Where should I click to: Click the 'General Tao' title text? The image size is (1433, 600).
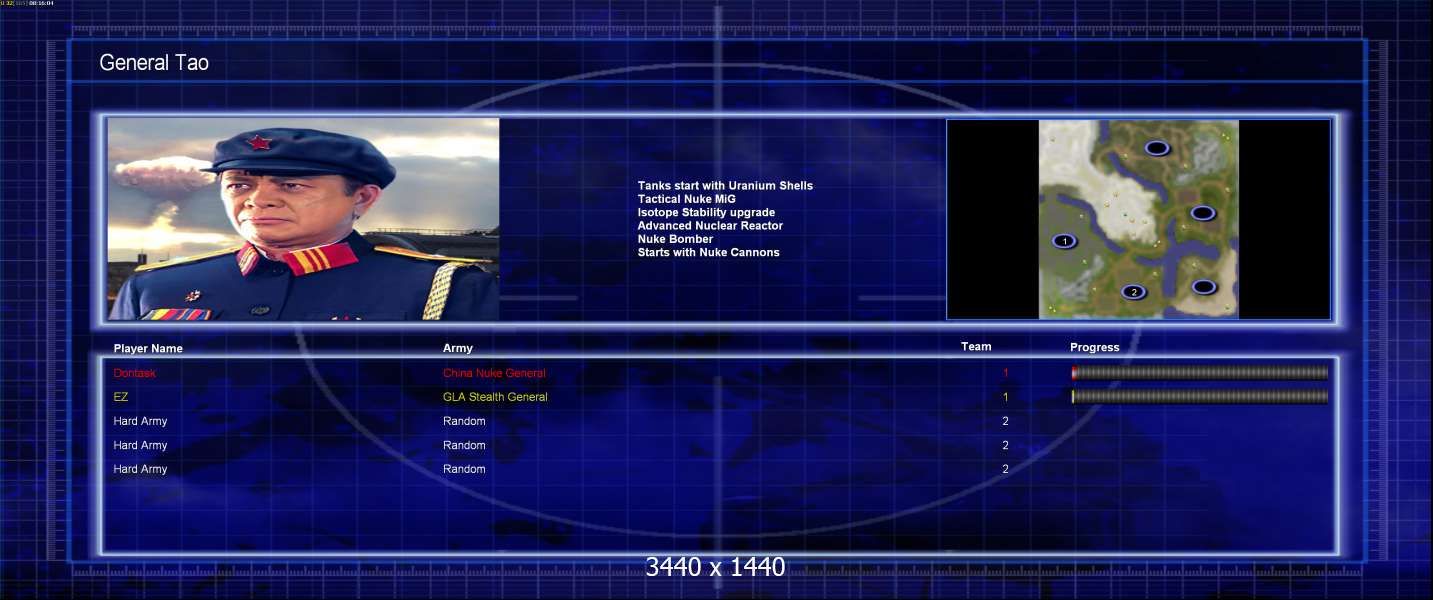pyautogui.click(x=154, y=63)
